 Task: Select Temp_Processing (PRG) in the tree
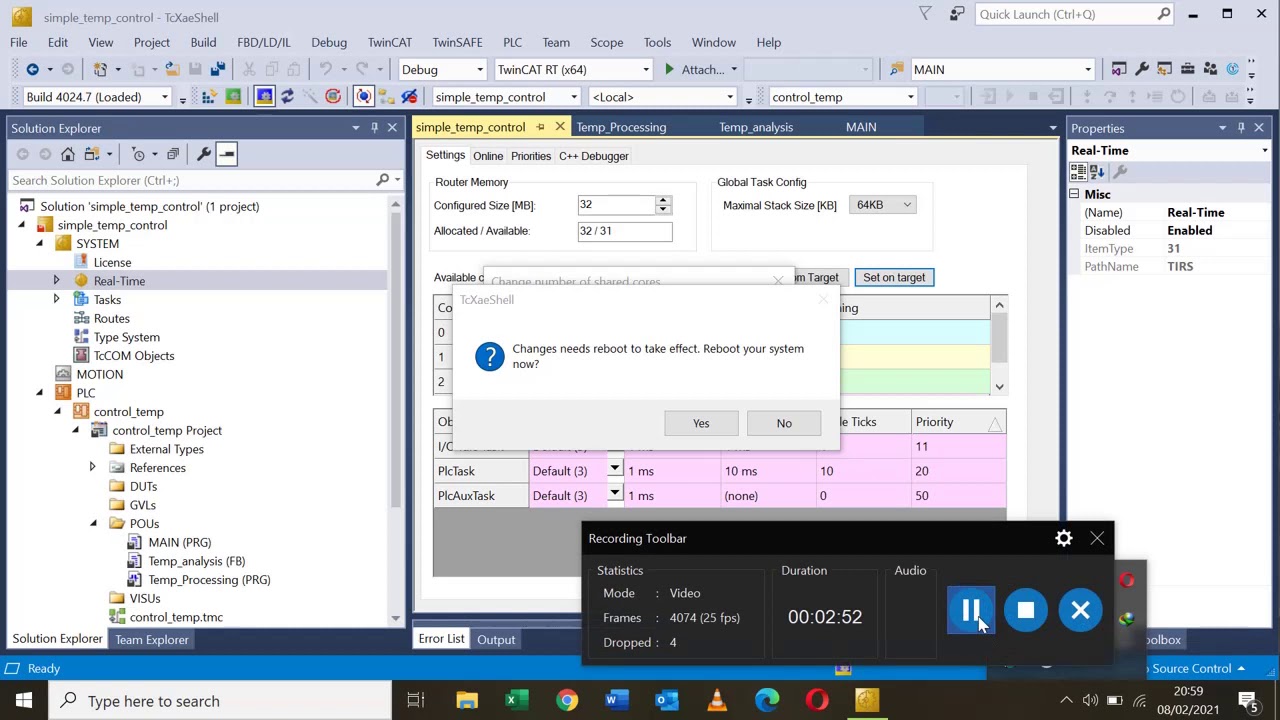click(x=209, y=580)
